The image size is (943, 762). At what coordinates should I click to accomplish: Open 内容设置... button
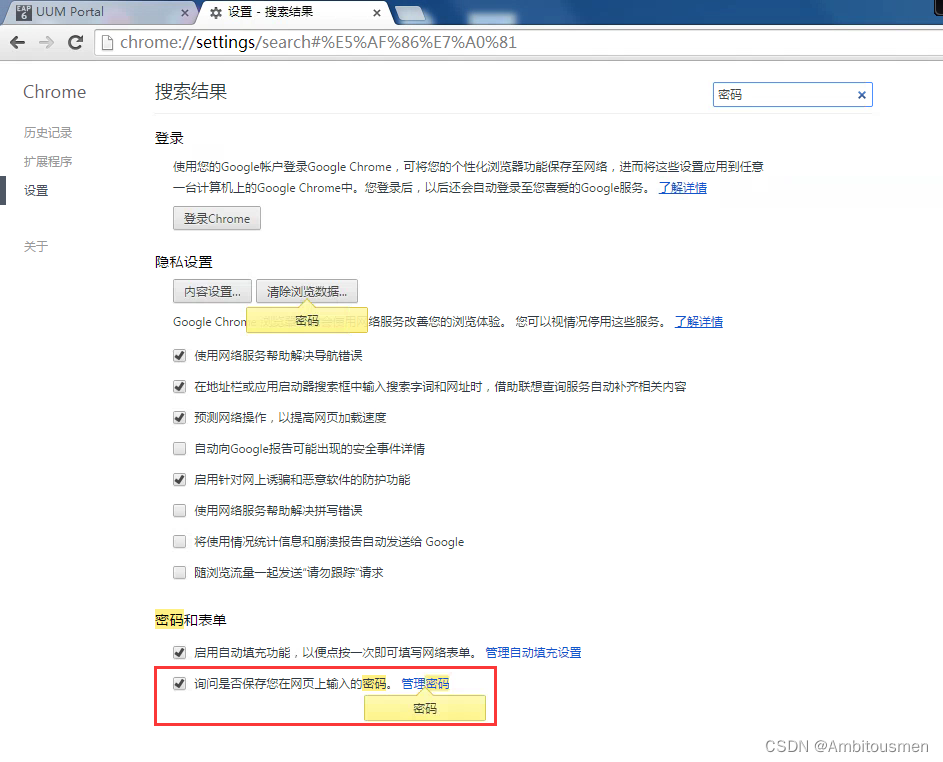point(212,292)
